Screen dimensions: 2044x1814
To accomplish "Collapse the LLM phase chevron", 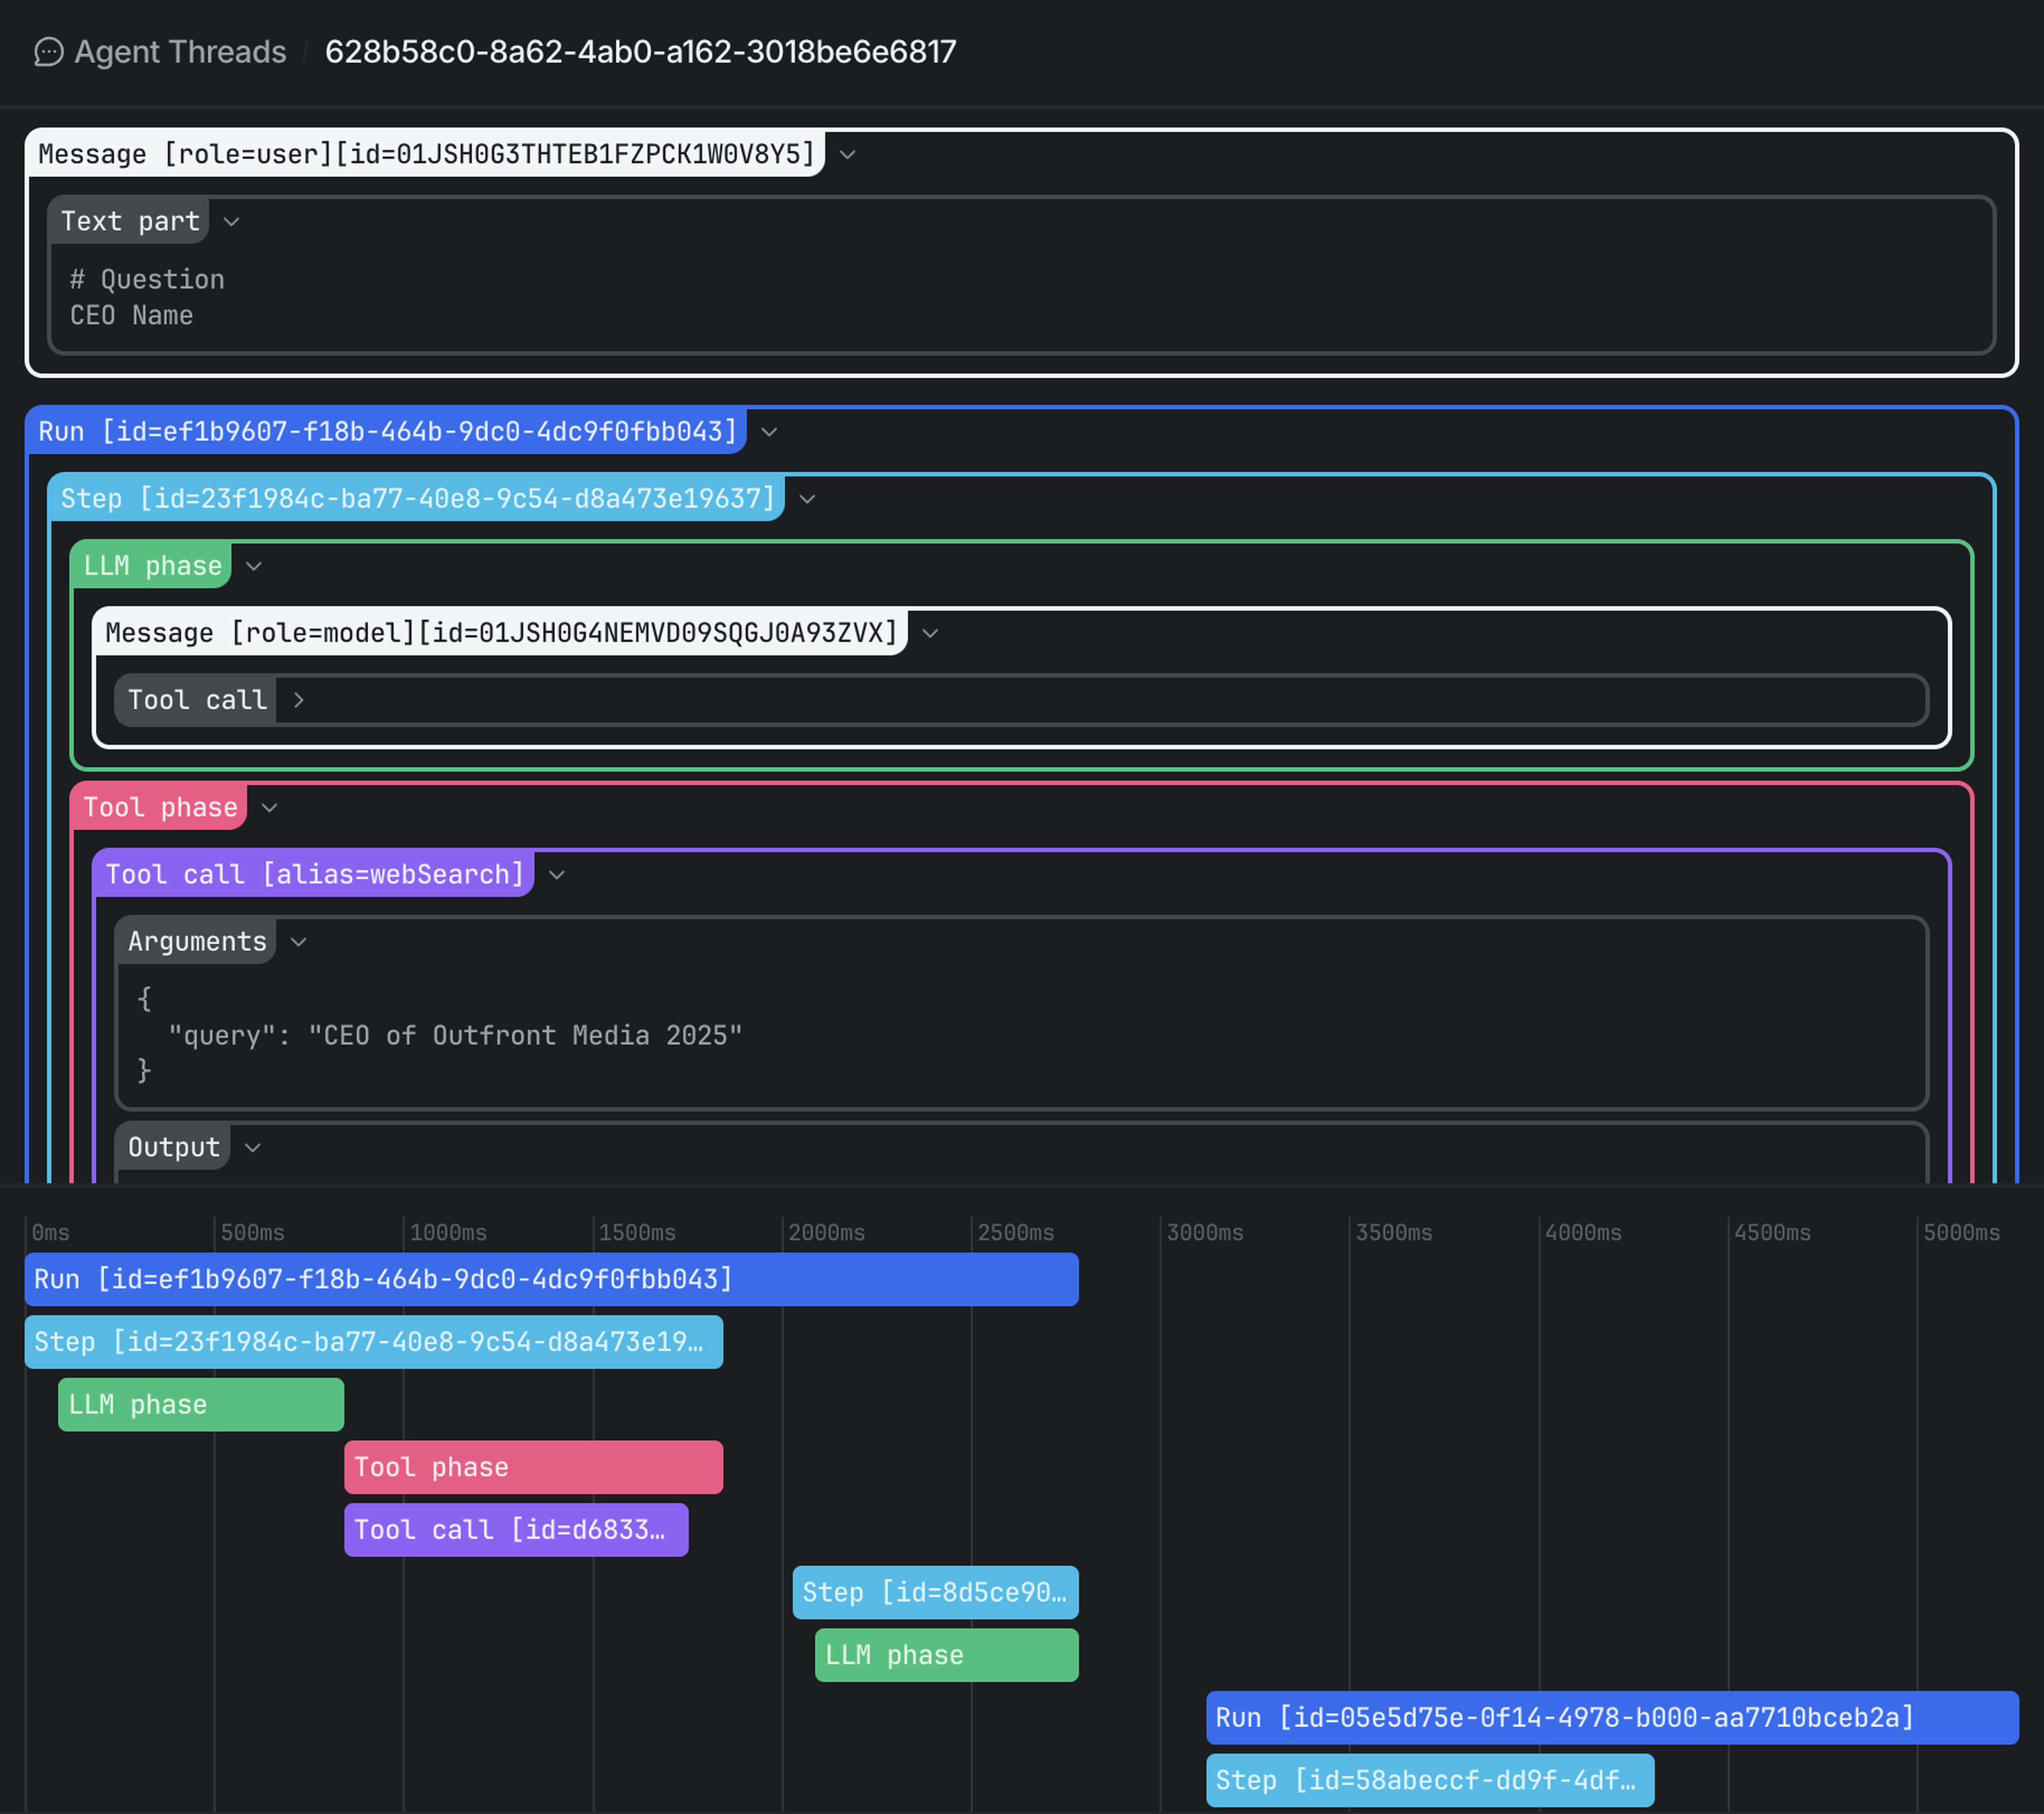I will click(x=254, y=566).
